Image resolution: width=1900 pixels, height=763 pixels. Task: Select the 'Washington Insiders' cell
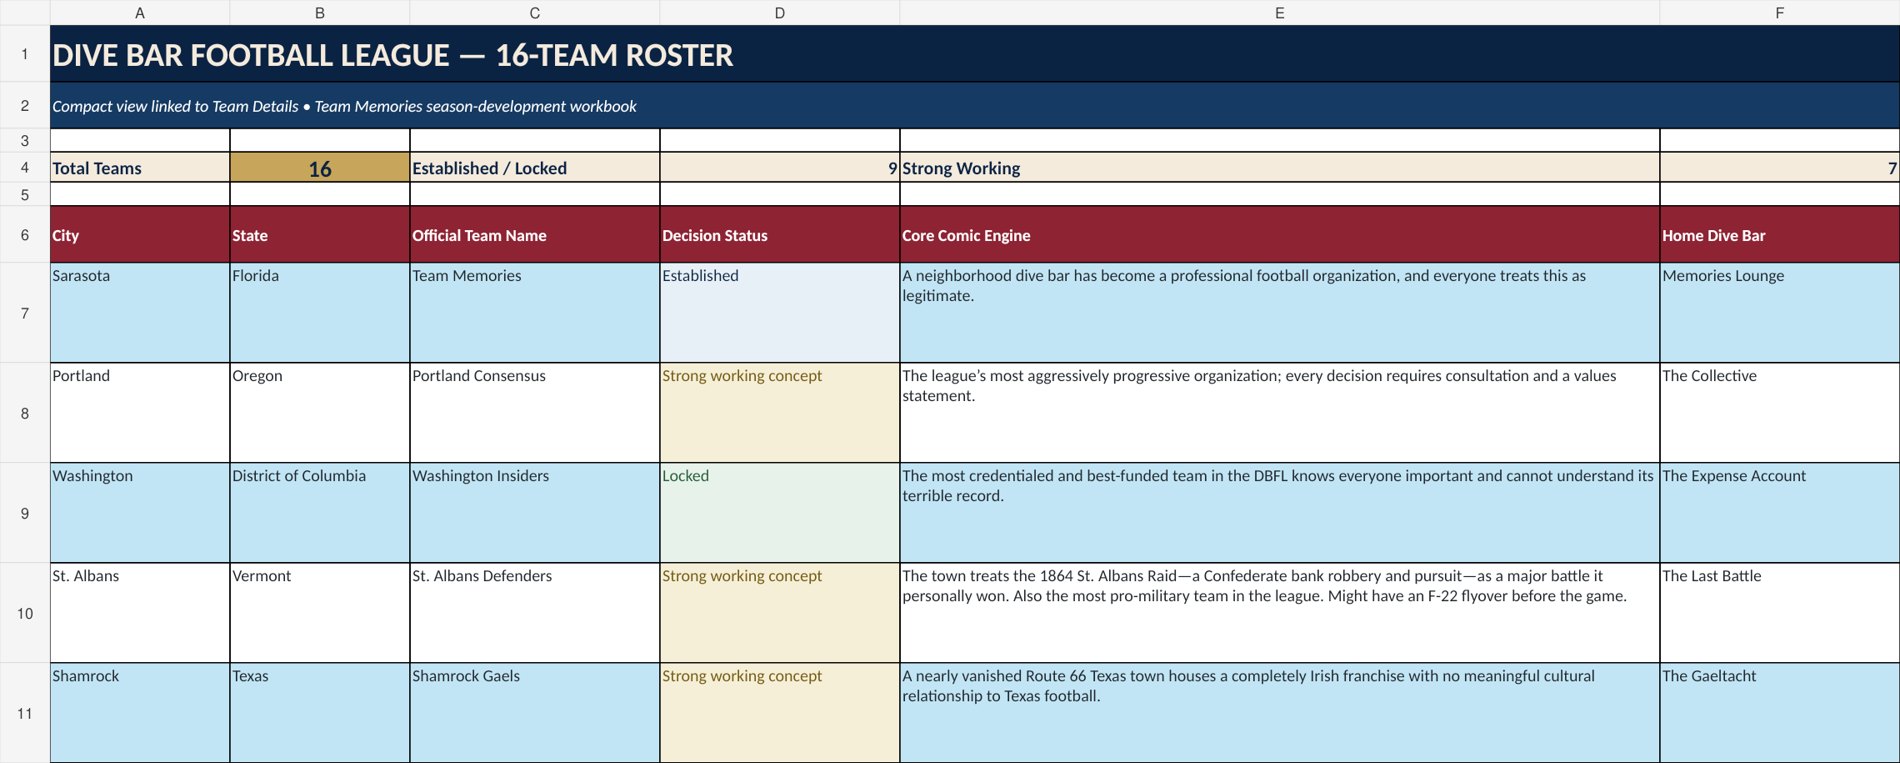535,513
